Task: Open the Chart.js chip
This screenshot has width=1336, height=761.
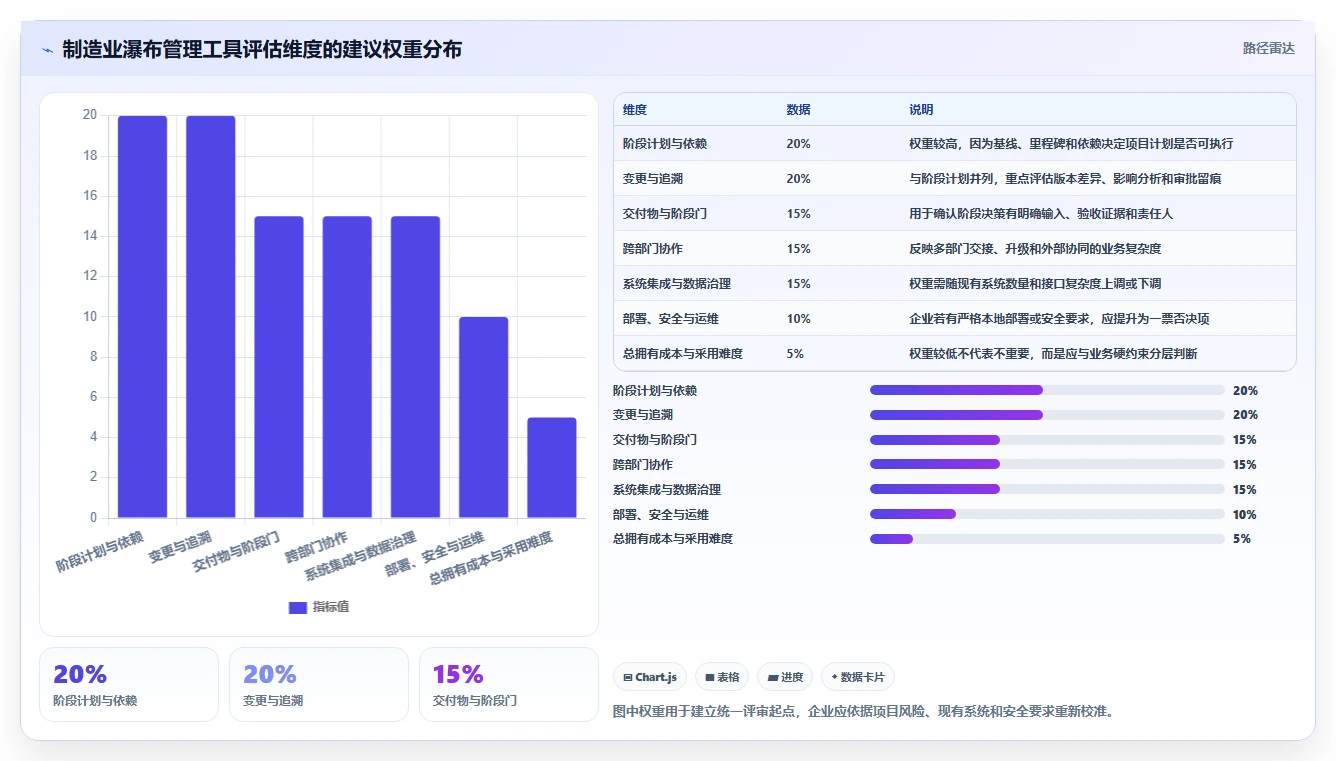Action: [650, 677]
